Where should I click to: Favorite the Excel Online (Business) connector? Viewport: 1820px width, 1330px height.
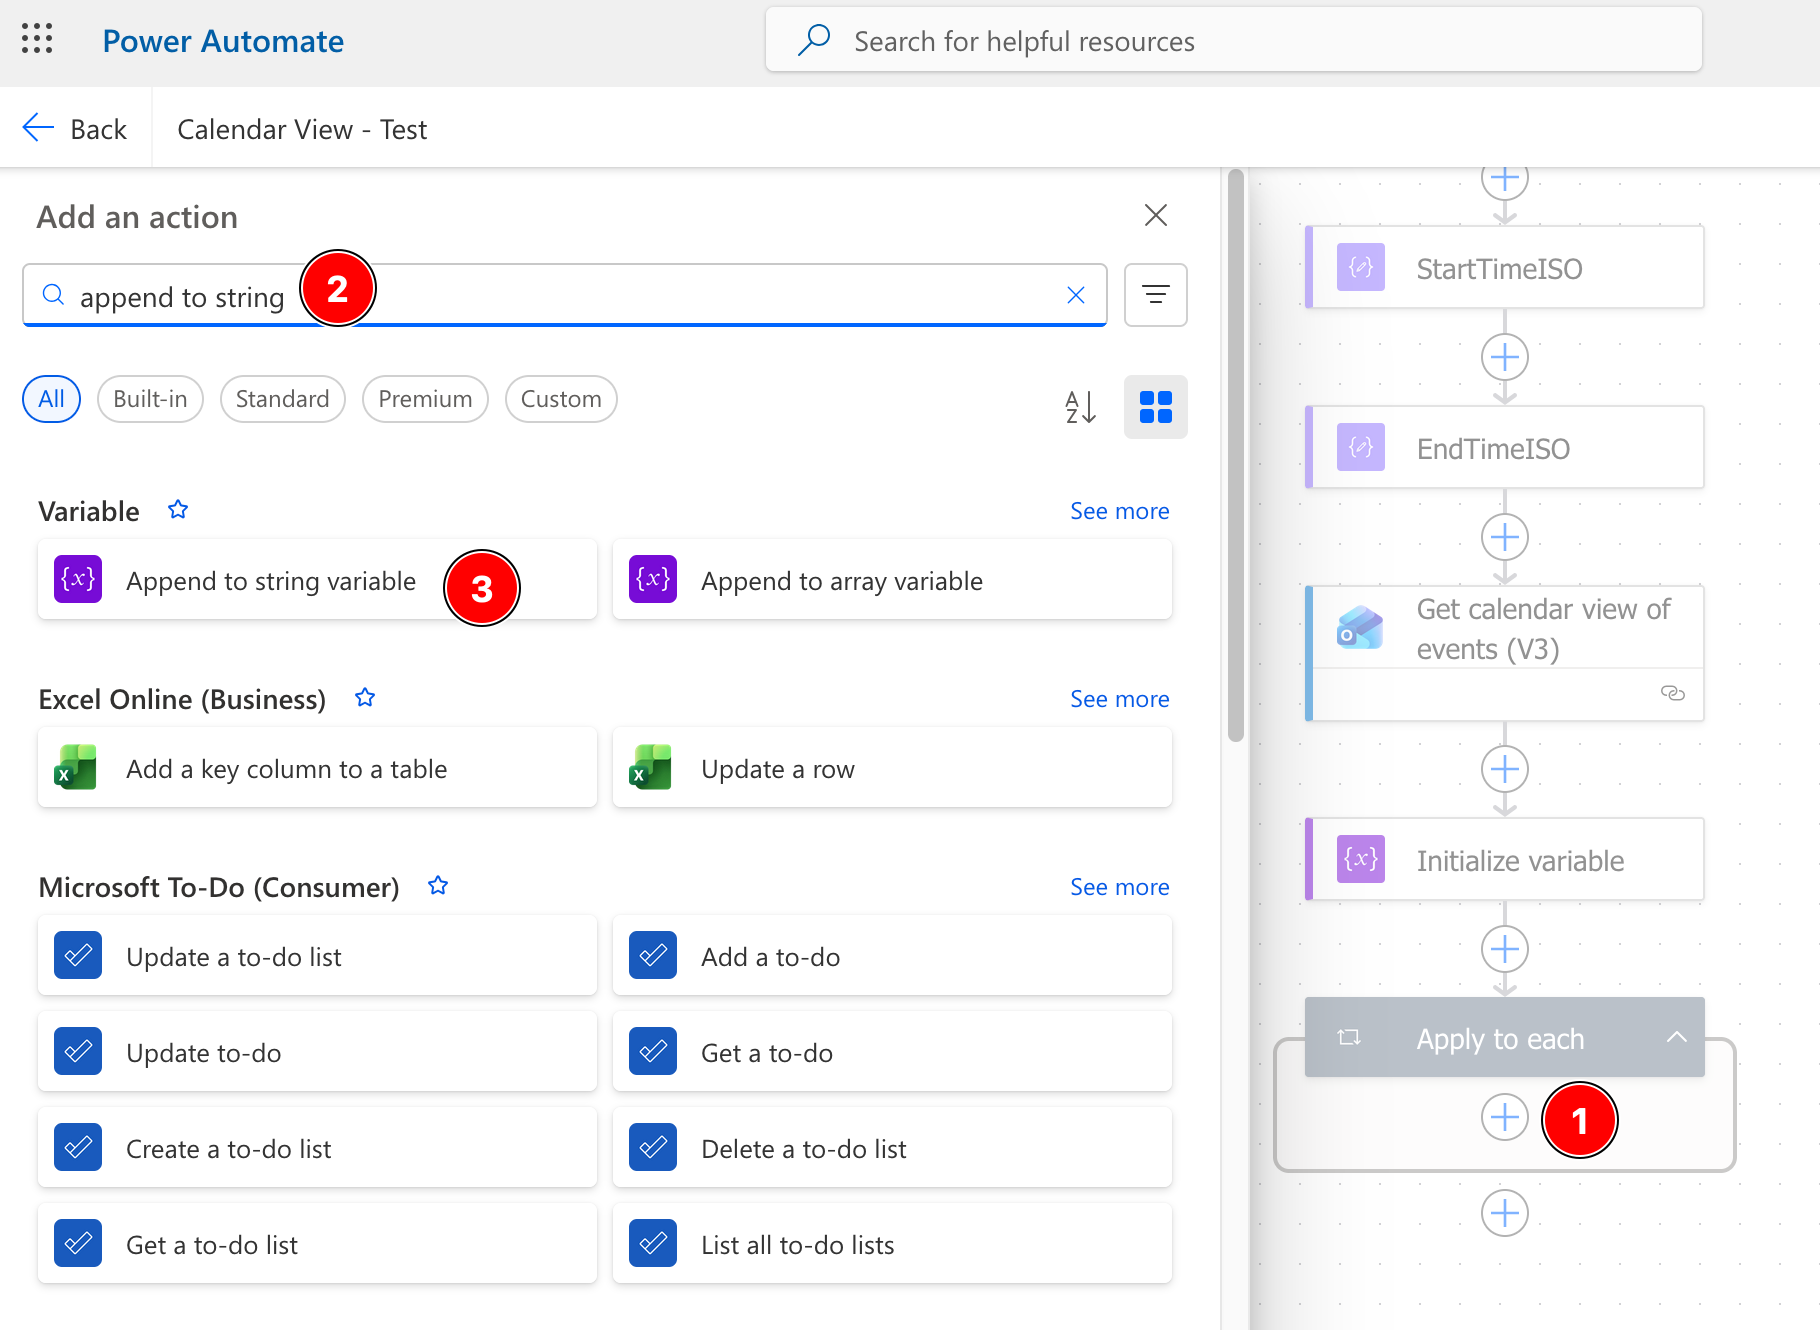[x=365, y=698]
